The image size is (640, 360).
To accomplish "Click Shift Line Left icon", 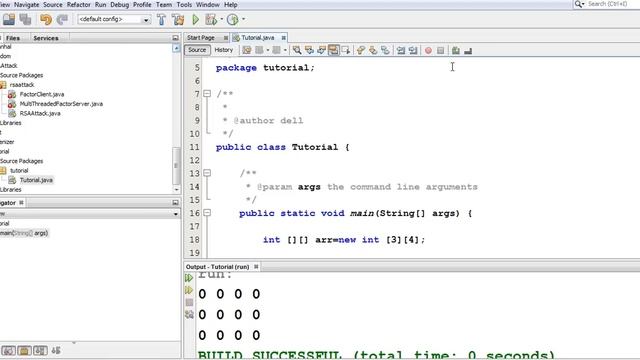I will pos(401,50).
